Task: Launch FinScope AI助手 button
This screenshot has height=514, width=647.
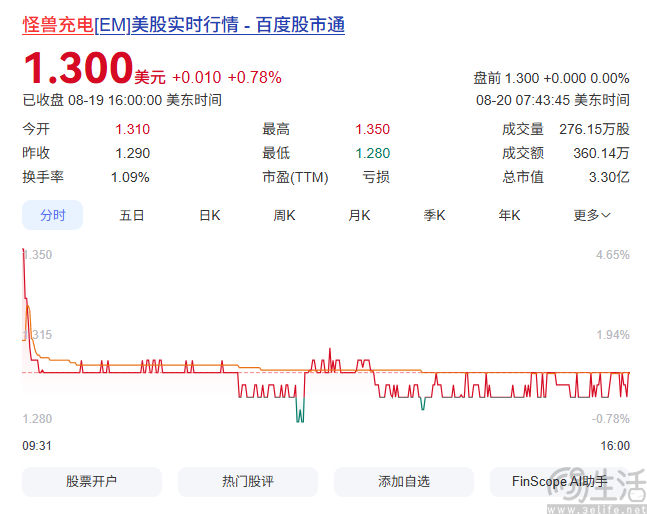Action: pyautogui.click(x=560, y=481)
